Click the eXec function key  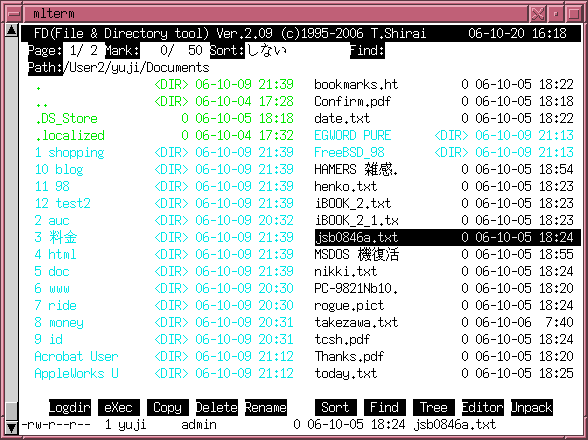[119, 407]
